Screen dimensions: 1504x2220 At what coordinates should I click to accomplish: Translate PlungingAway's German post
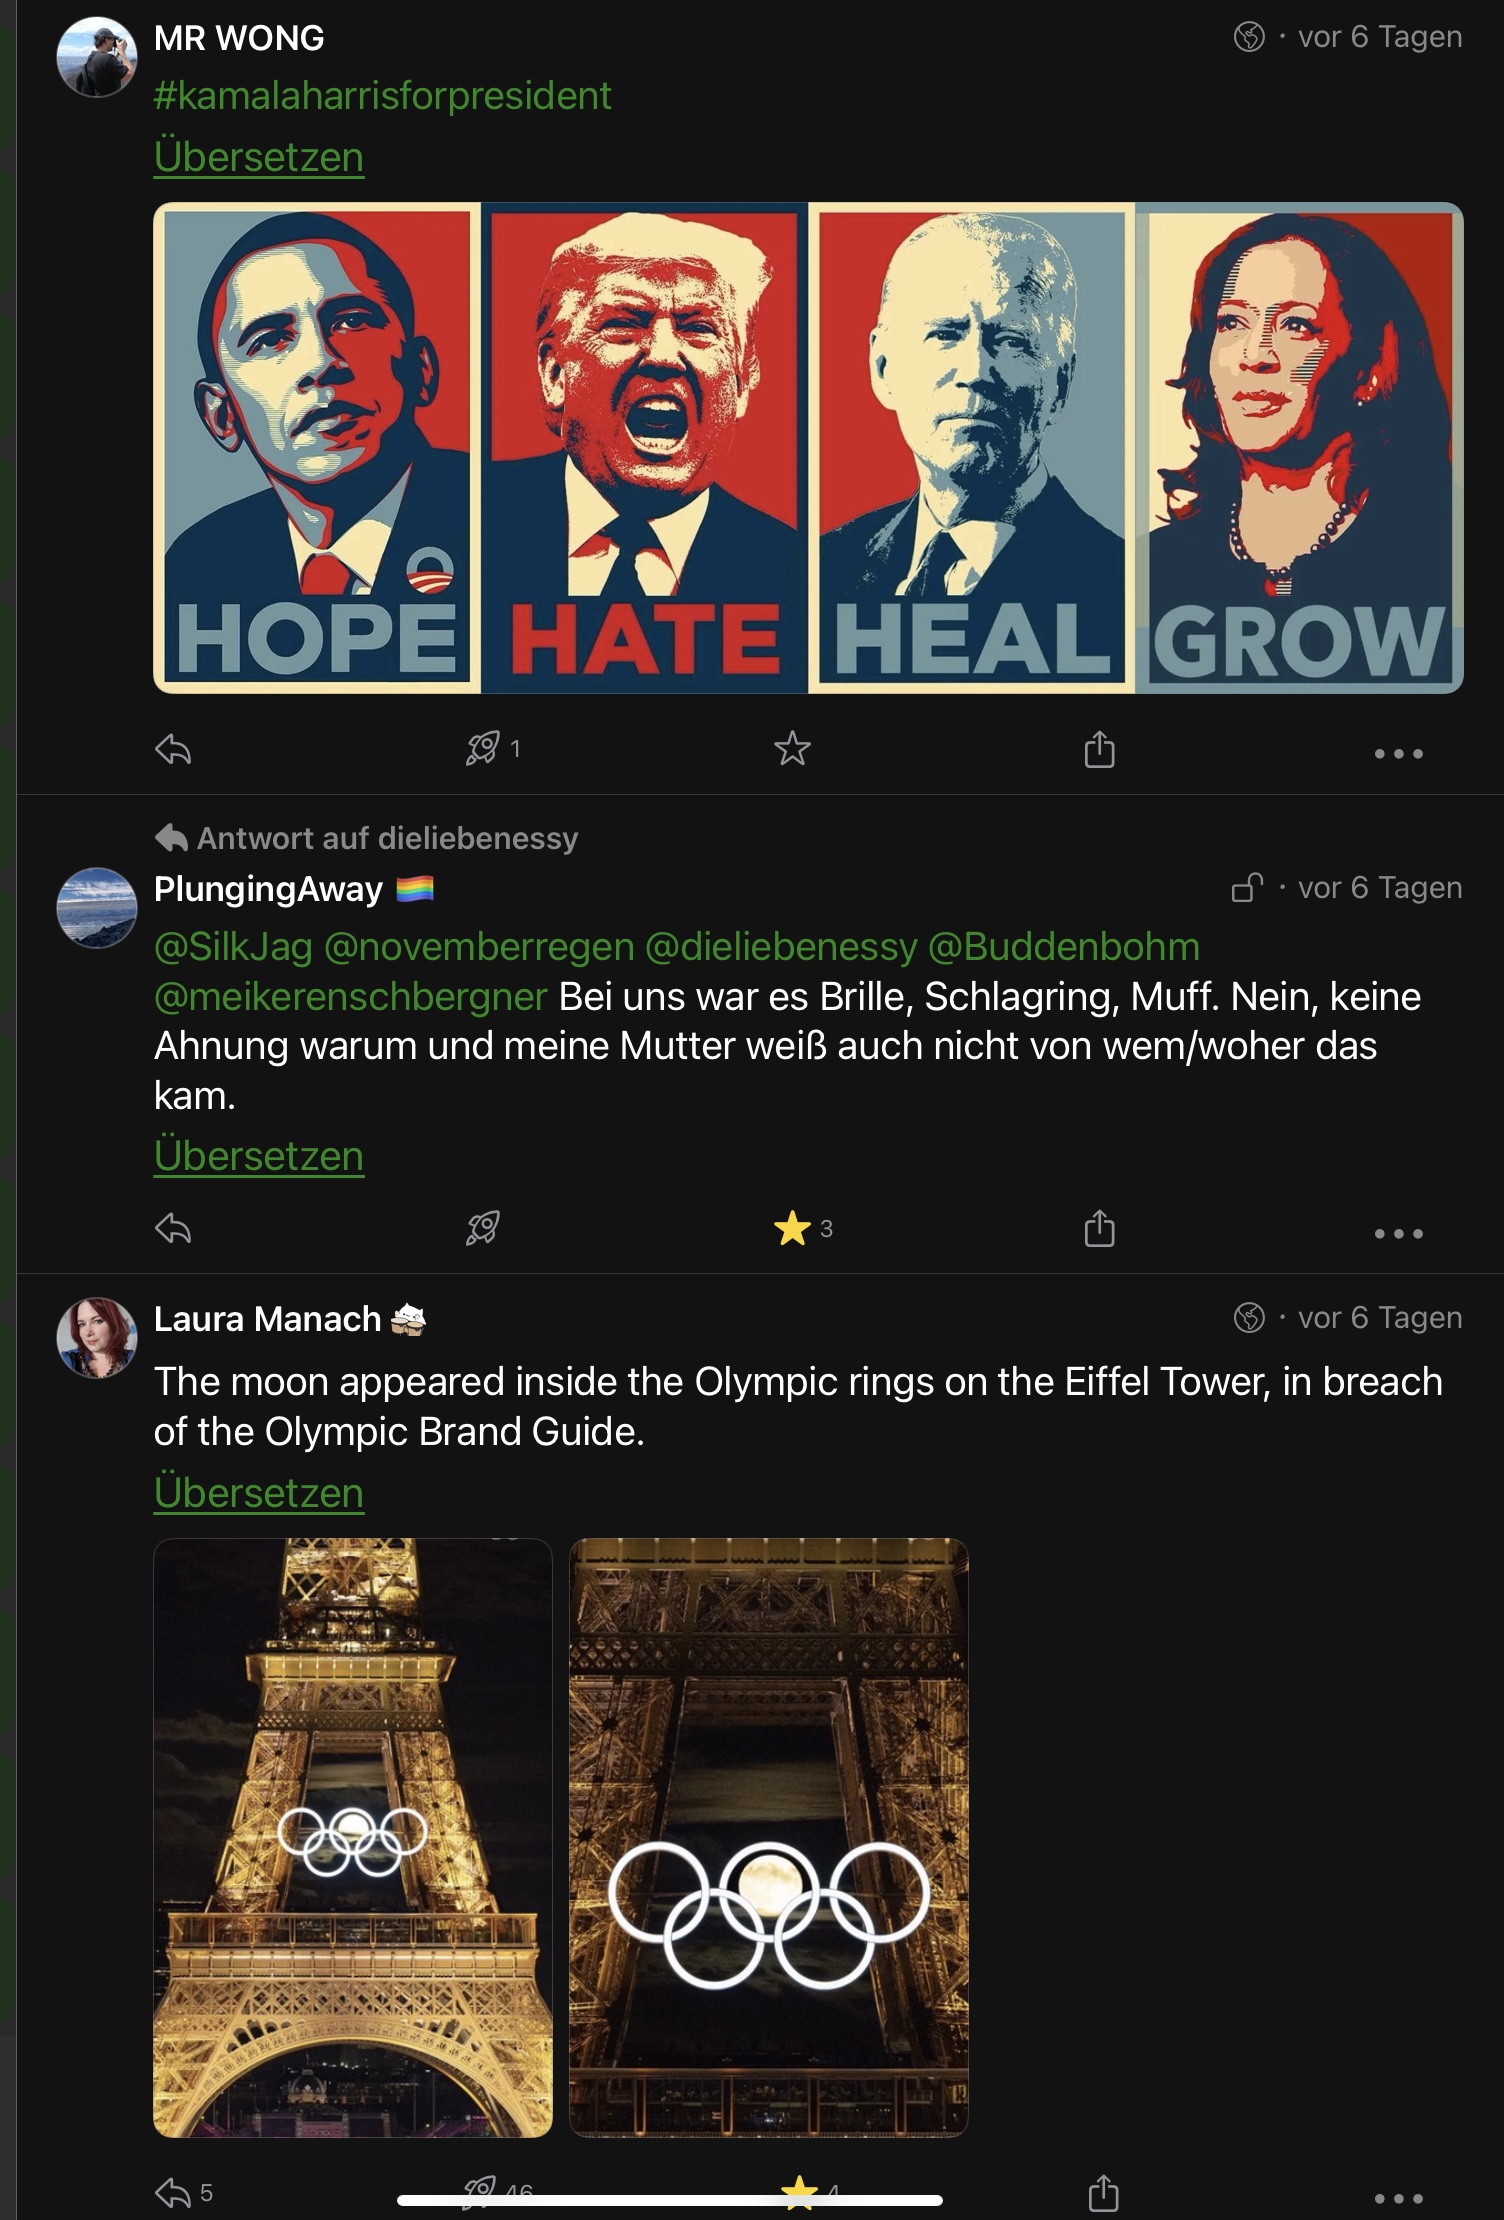(x=258, y=1156)
